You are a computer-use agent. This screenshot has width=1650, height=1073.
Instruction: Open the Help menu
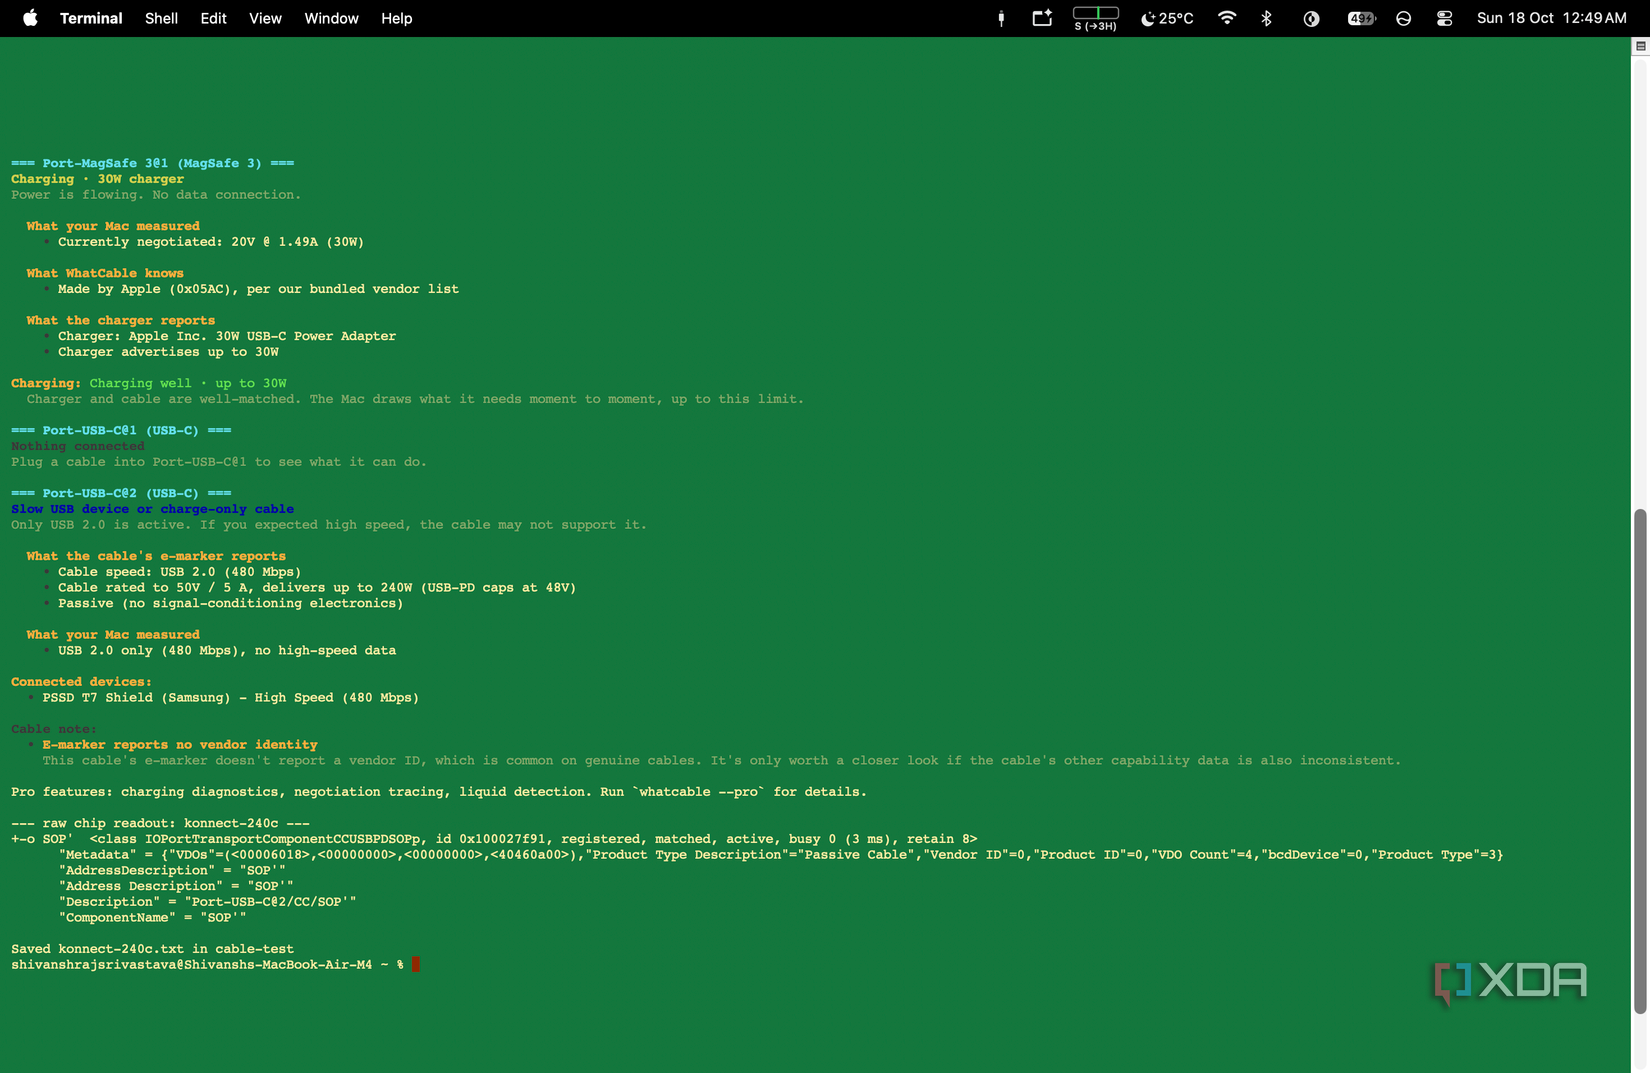[396, 18]
